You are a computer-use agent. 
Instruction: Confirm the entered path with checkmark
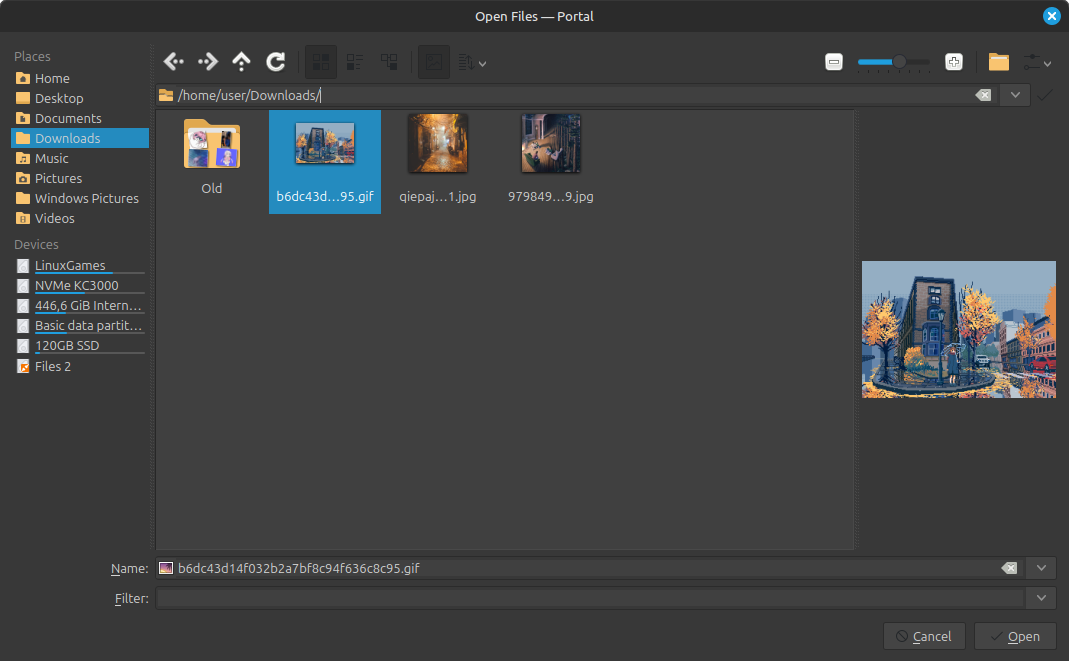click(1044, 95)
